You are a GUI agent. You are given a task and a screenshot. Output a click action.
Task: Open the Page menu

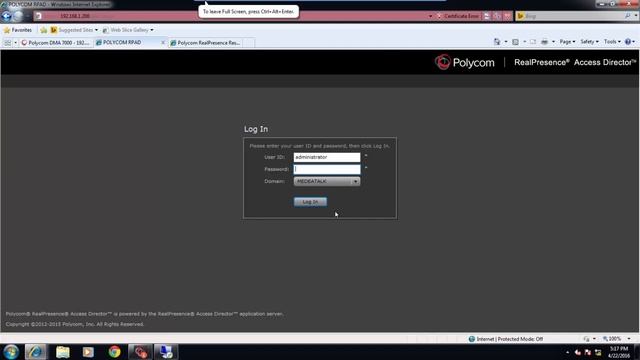pos(567,42)
